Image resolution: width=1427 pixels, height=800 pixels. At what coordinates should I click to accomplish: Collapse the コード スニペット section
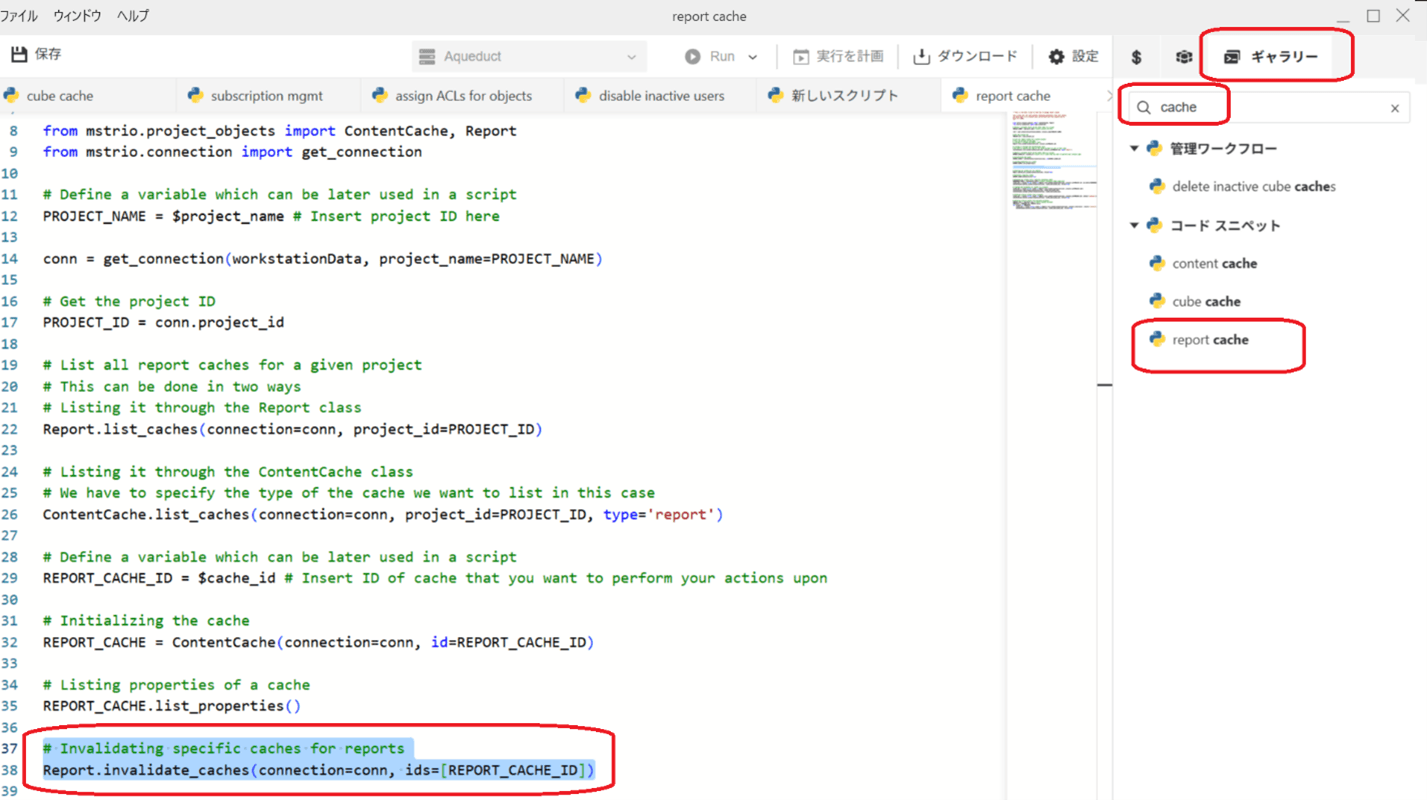(x=1134, y=226)
